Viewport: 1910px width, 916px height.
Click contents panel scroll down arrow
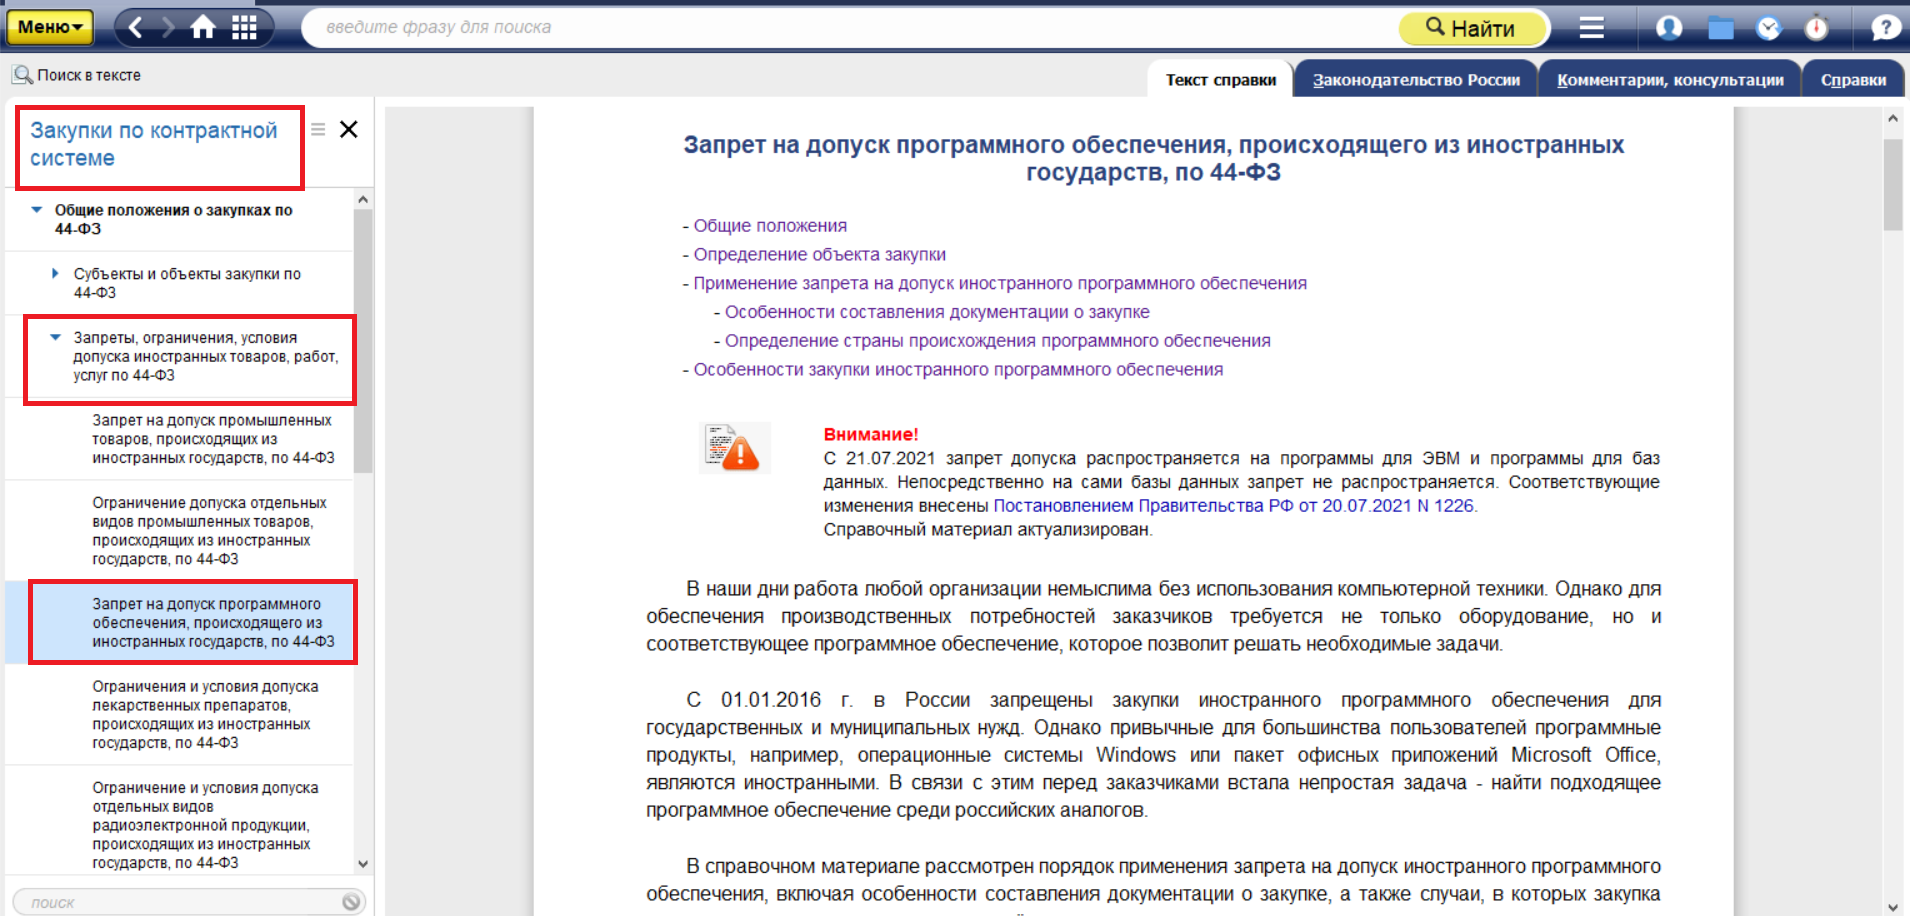click(x=363, y=864)
